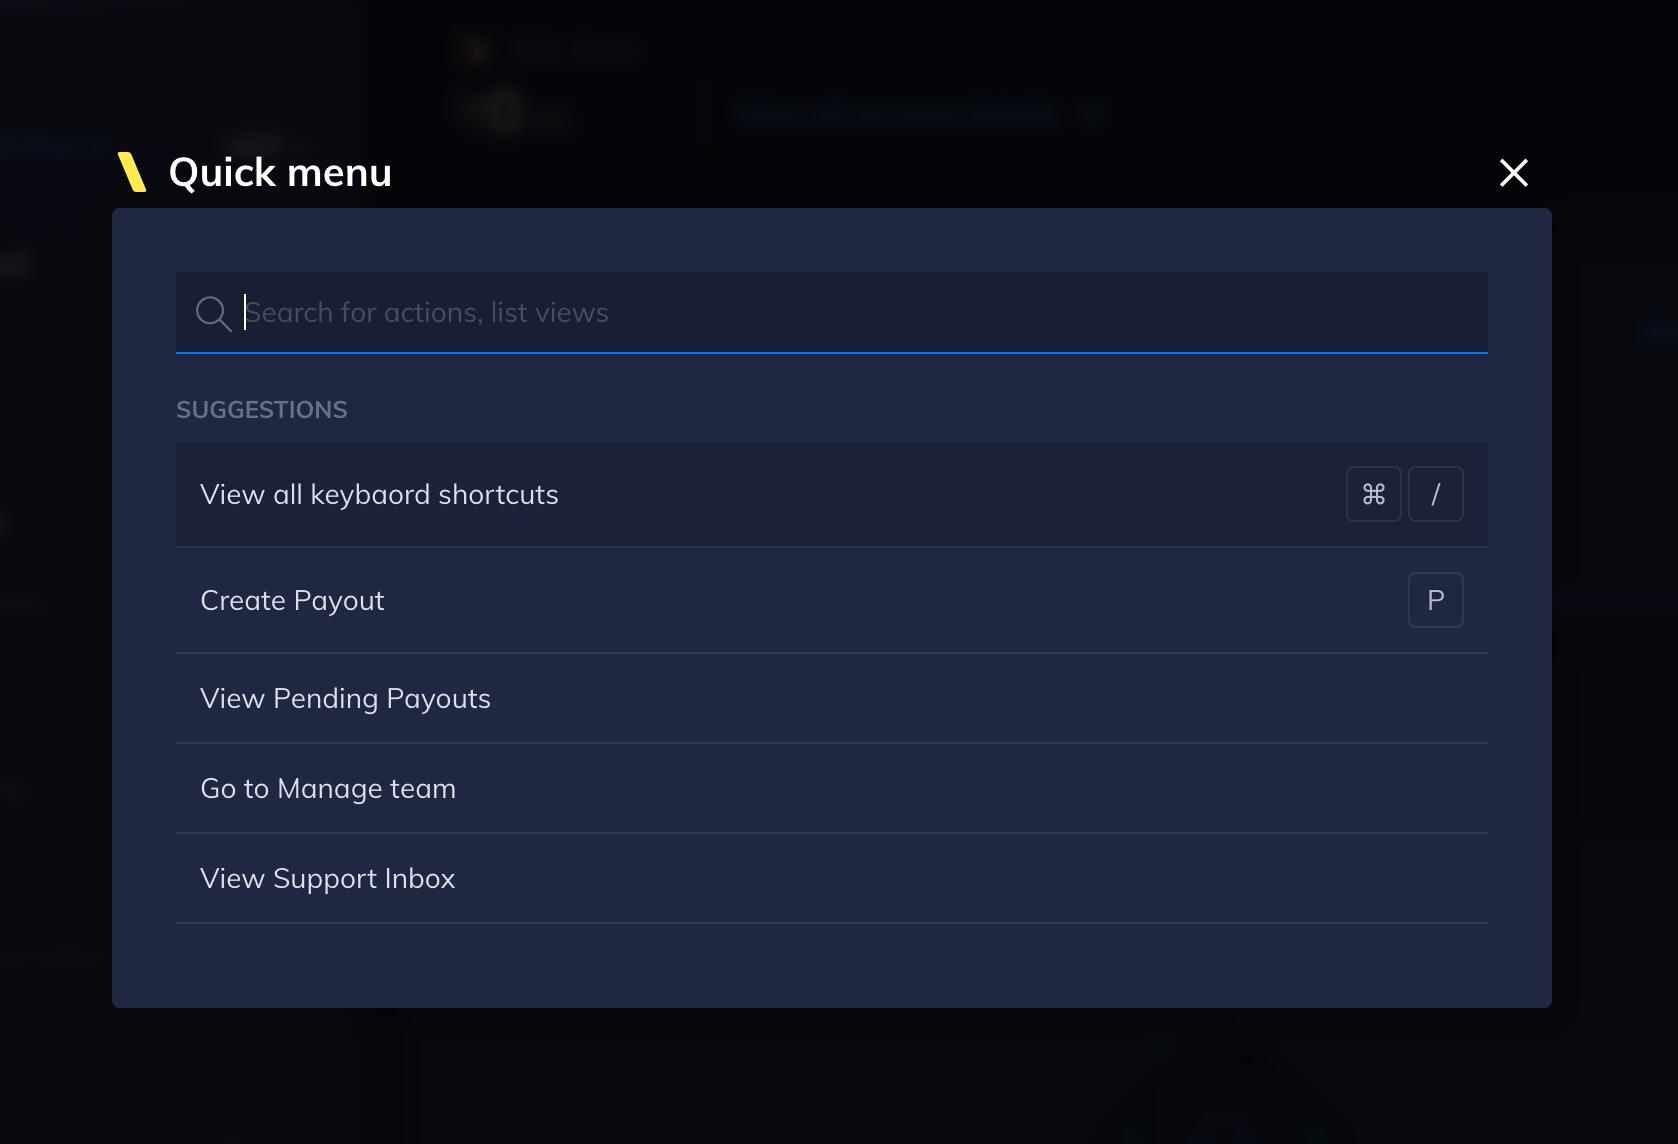Image resolution: width=1678 pixels, height=1144 pixels.
Task: Open 'View Pending Payouts' from suggestions
Action: (832, 698)
